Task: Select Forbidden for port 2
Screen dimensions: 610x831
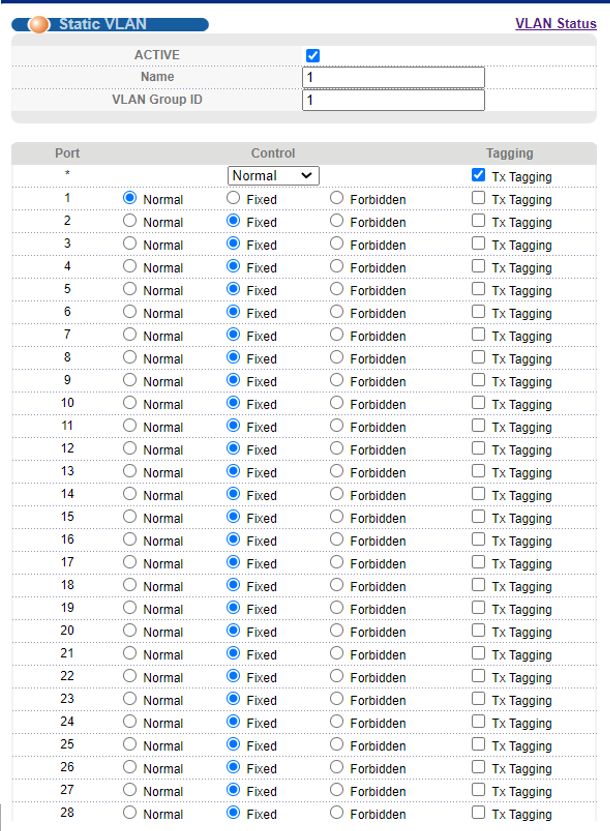Action: coord(337,220)
